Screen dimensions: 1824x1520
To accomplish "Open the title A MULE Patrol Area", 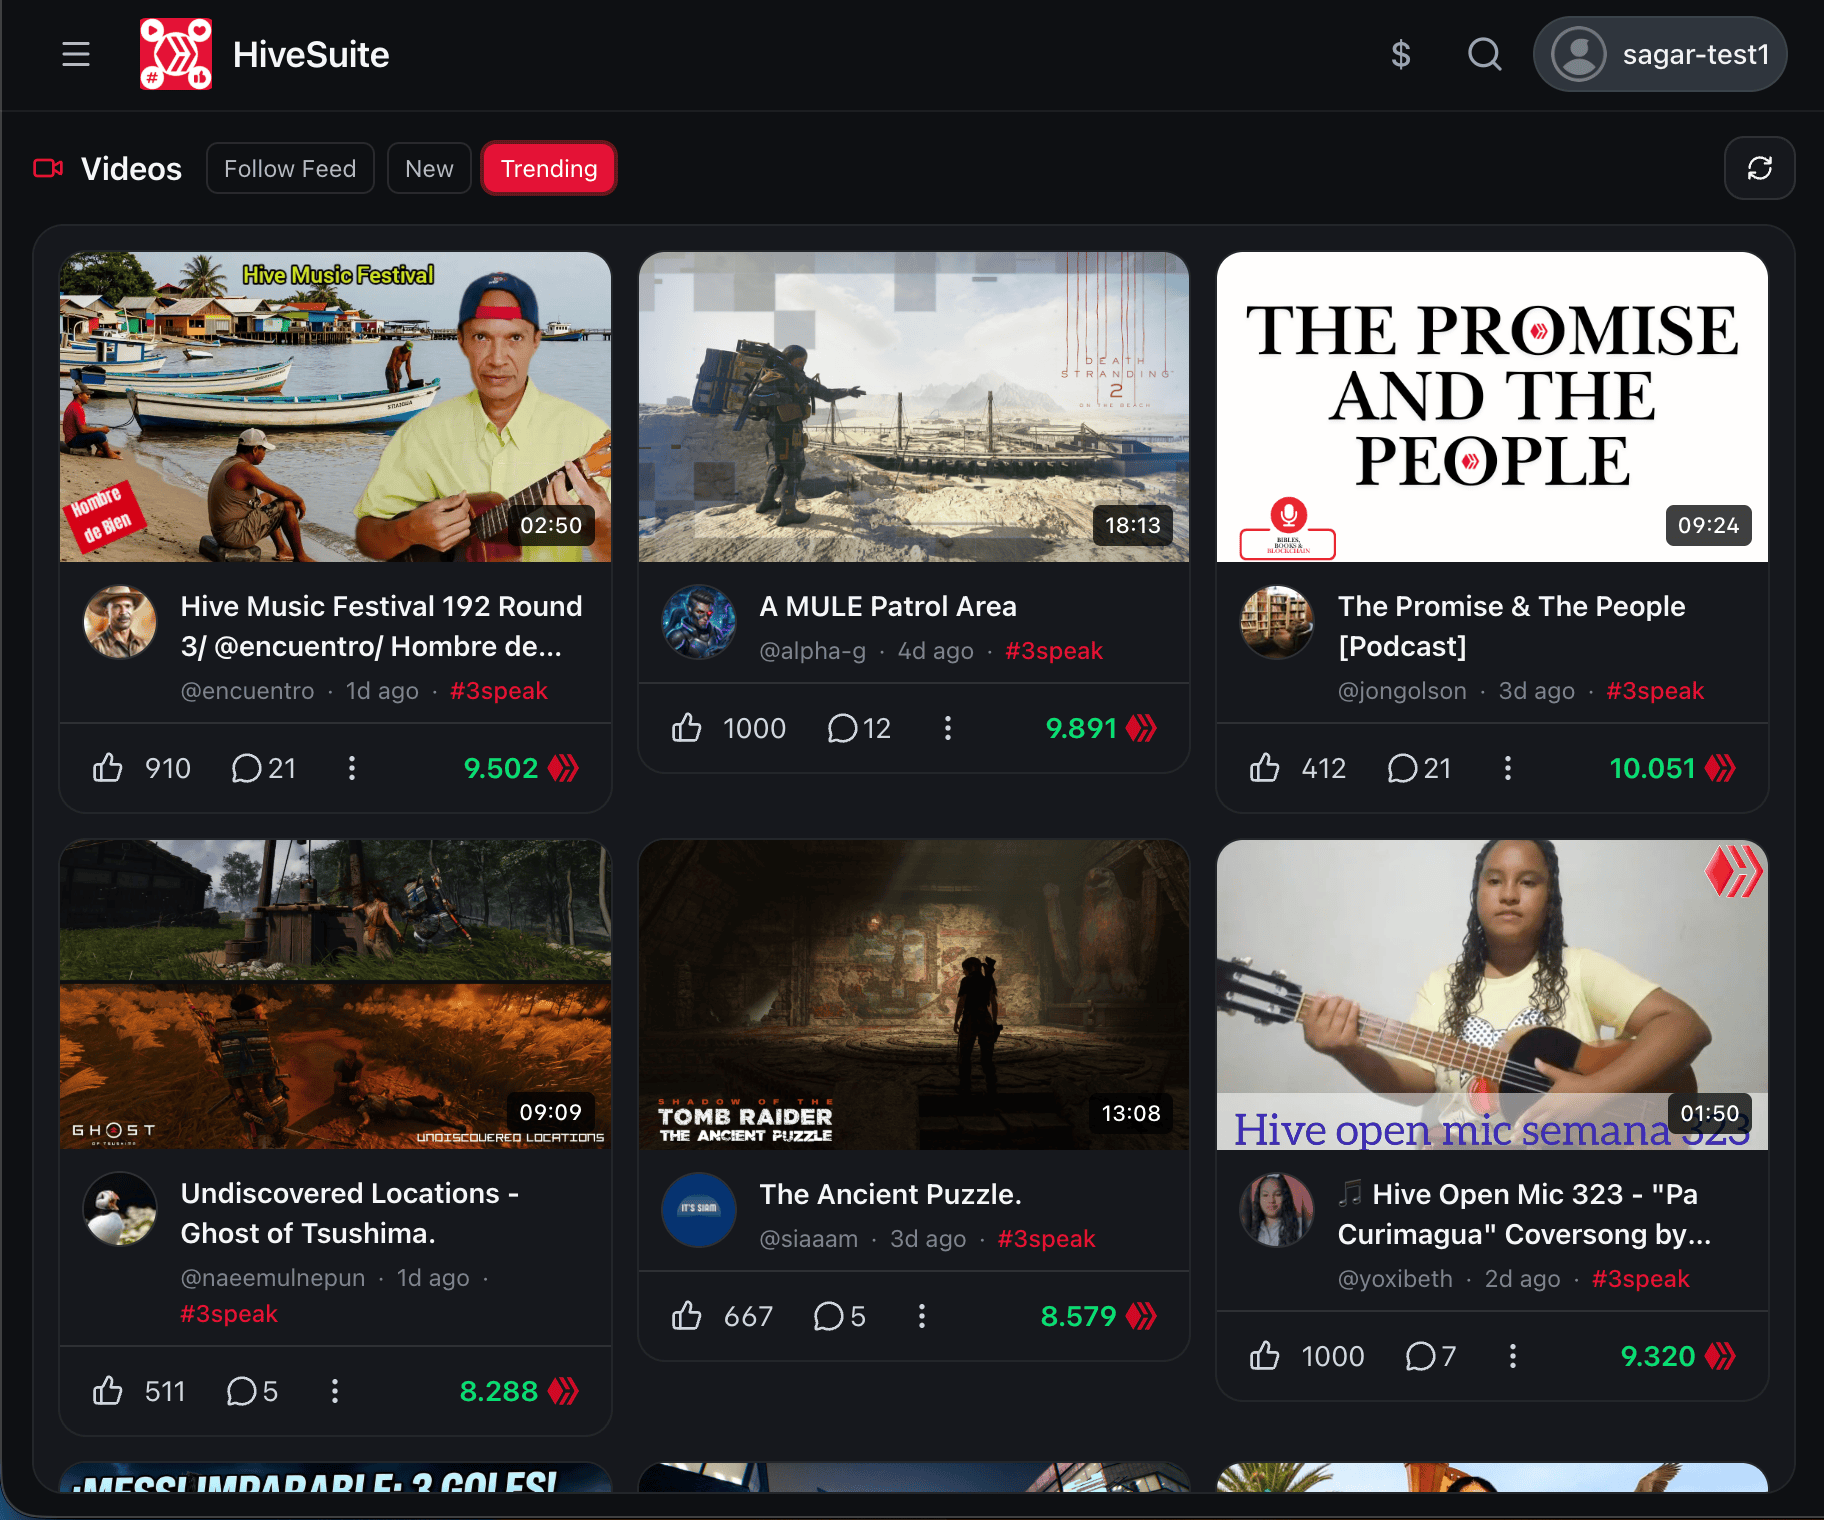I will pos(888,606).
